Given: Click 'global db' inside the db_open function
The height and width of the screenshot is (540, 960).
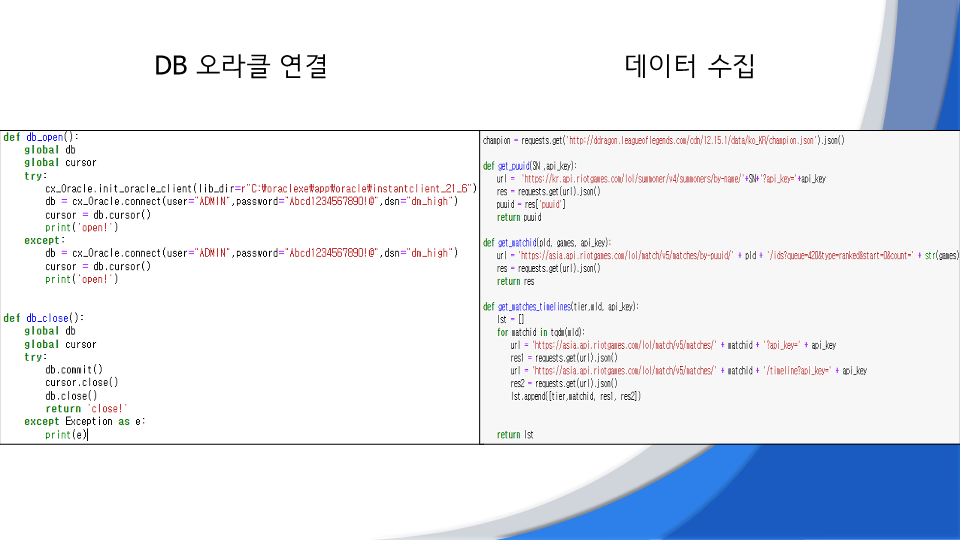Looking at the screenshot, I should click(x=50, y=150).
